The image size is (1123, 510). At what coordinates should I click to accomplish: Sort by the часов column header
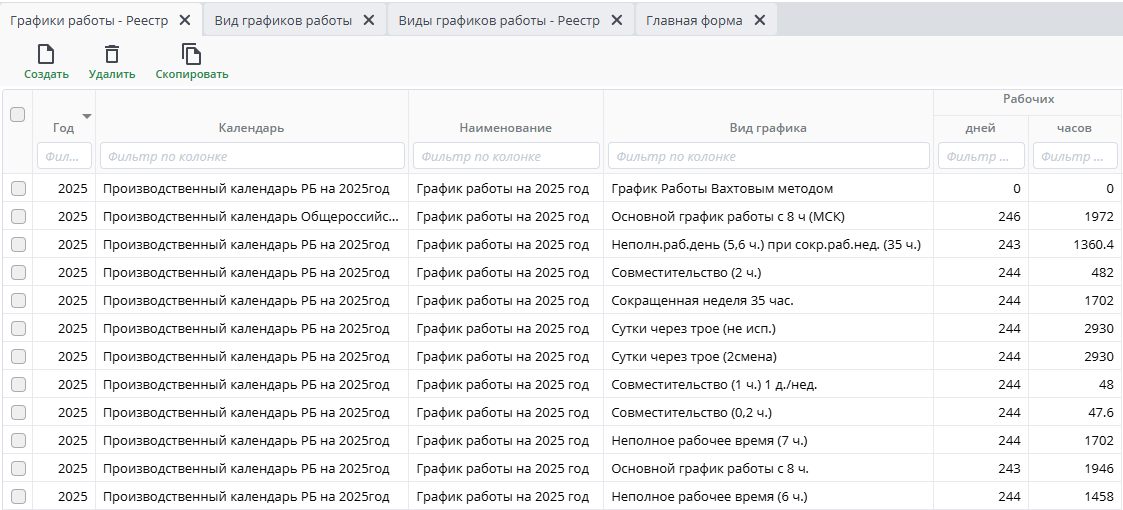tap(1074, 128)
